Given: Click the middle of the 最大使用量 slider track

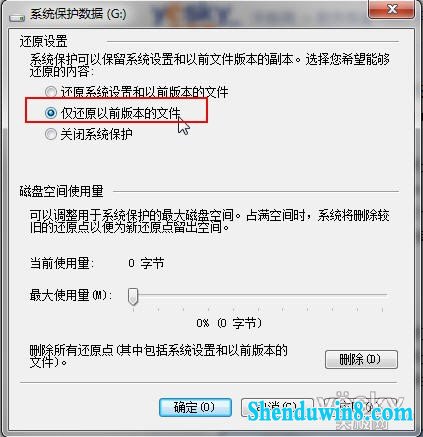Looking at the screenshot, I should [x=258, y=295].
